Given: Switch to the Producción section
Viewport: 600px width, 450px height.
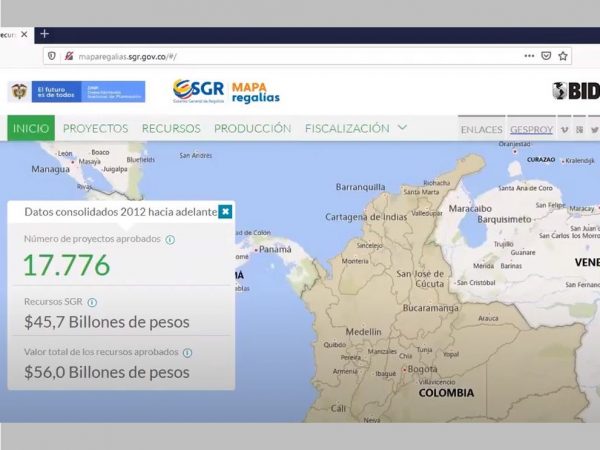Looking at the screenshot, I should [x=252, y=128].
